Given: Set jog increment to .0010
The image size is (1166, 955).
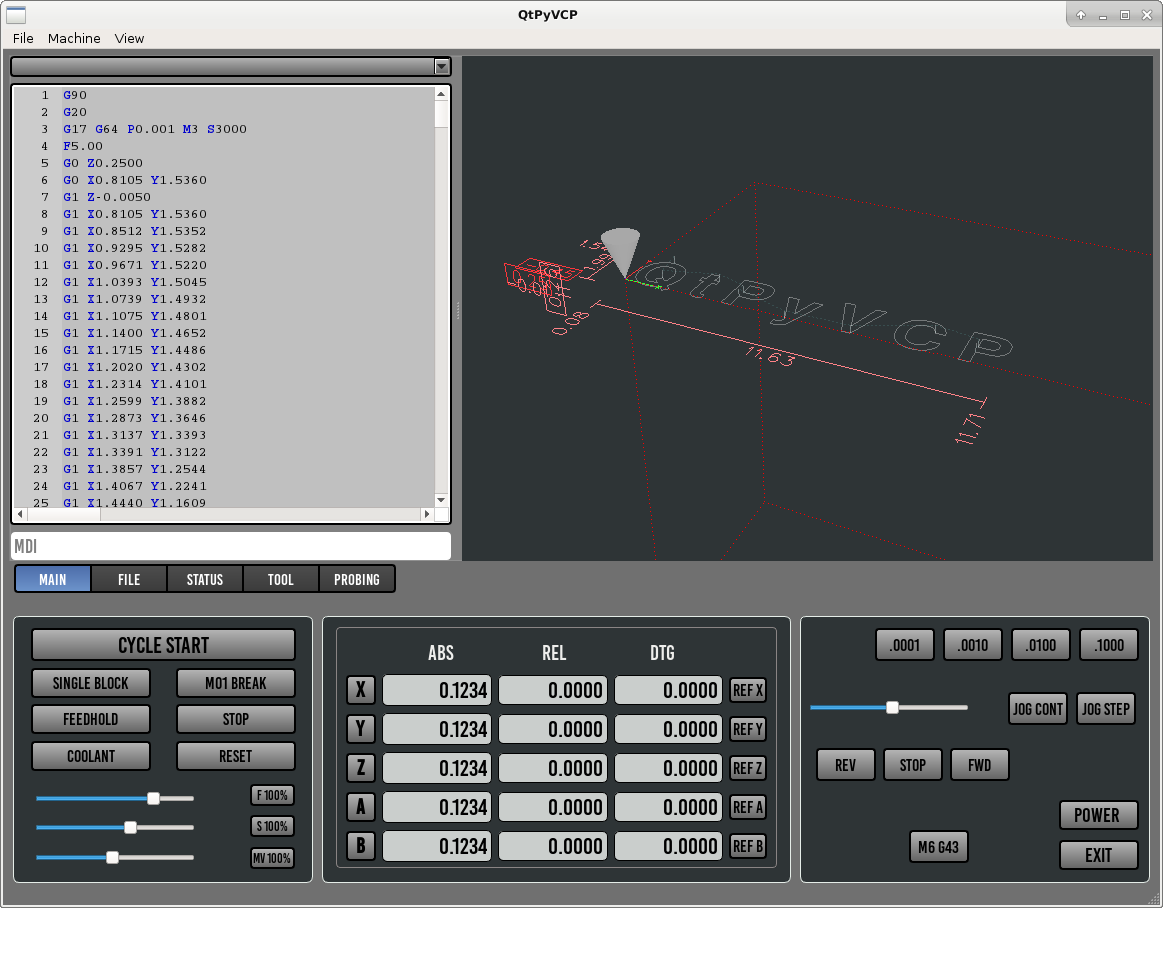Looking at the screenshot, I should (x=973, y=645).
